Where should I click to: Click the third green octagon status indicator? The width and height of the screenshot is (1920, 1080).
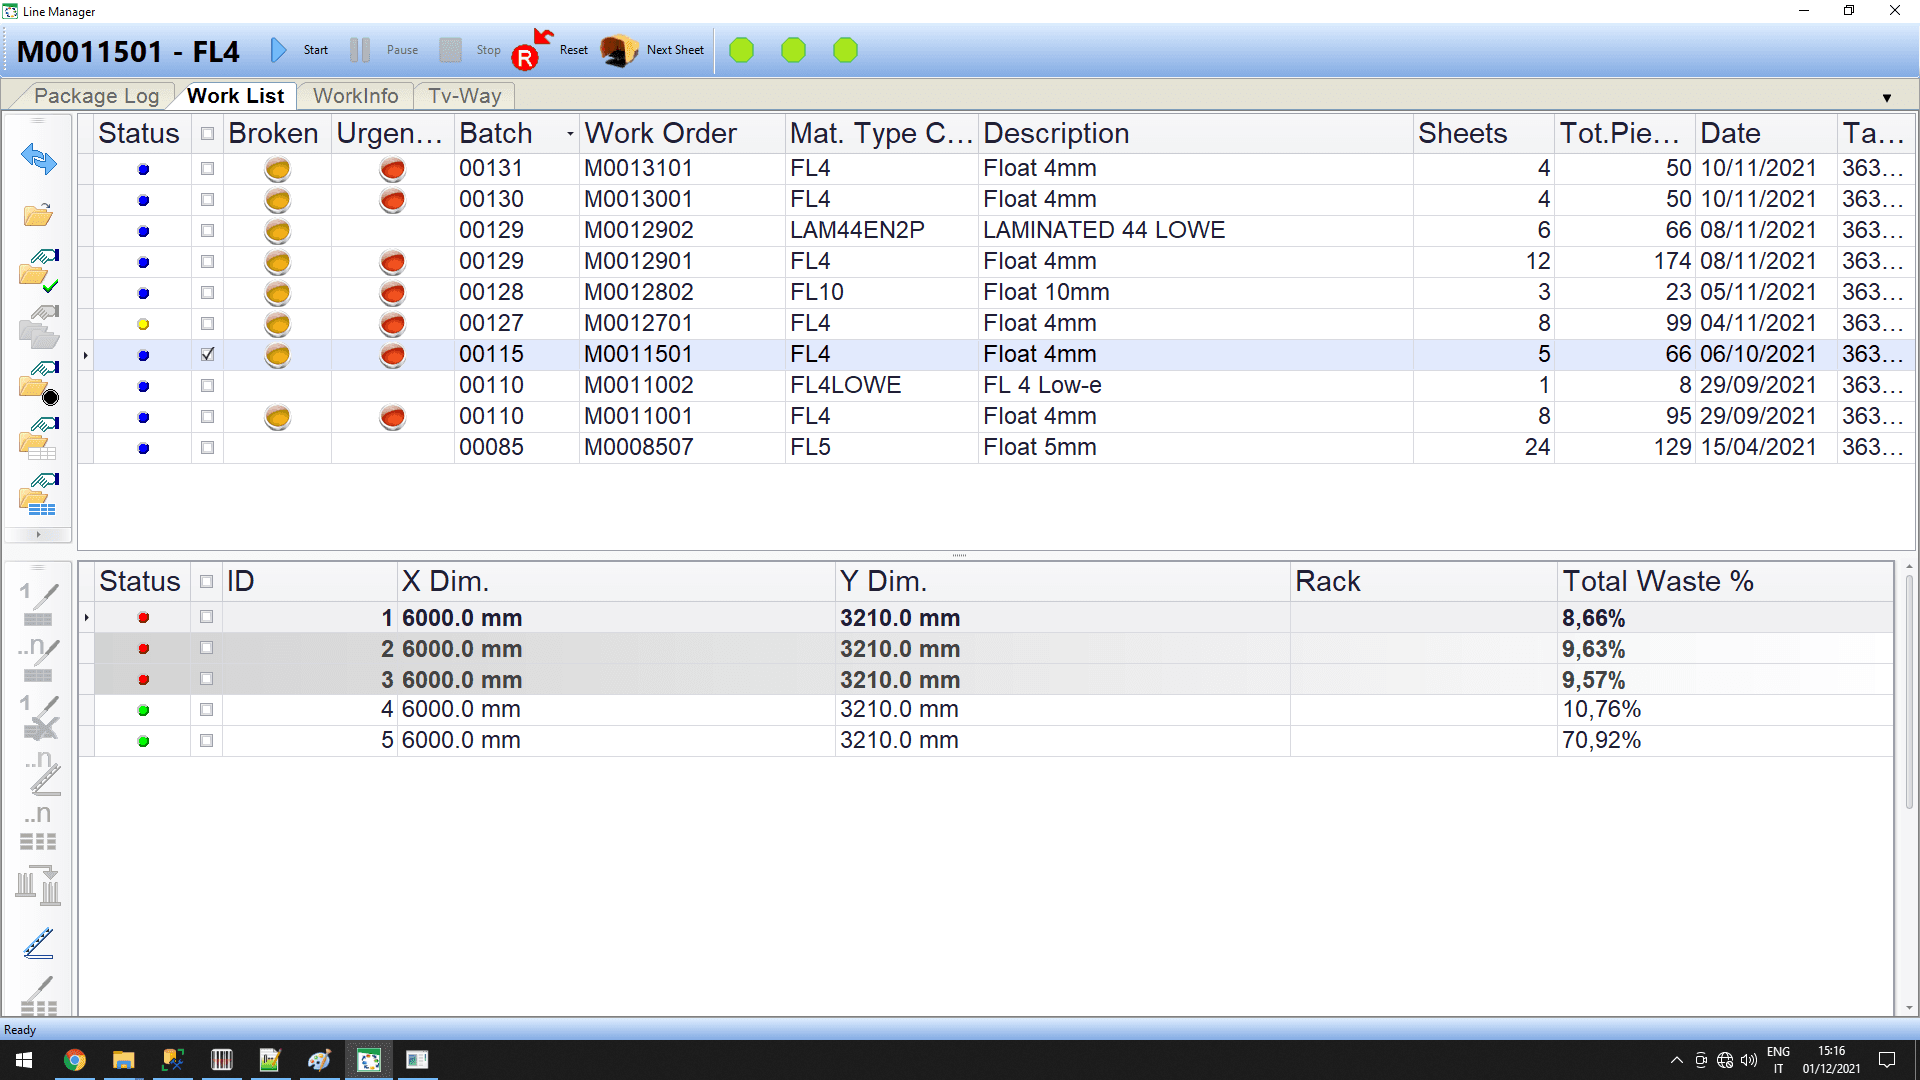coord(845,50)
